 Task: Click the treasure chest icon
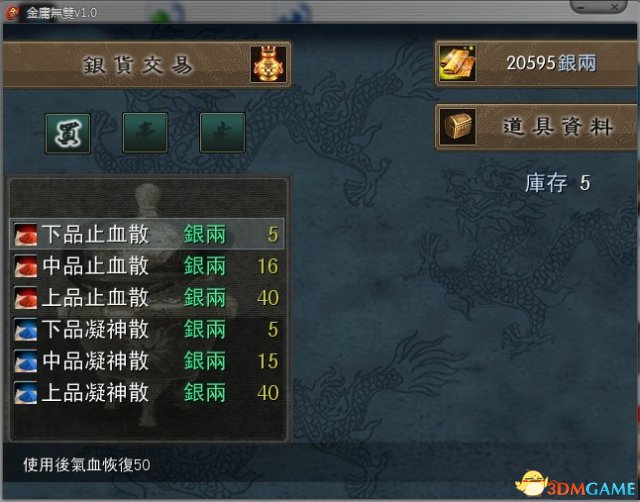coord(458,127)
